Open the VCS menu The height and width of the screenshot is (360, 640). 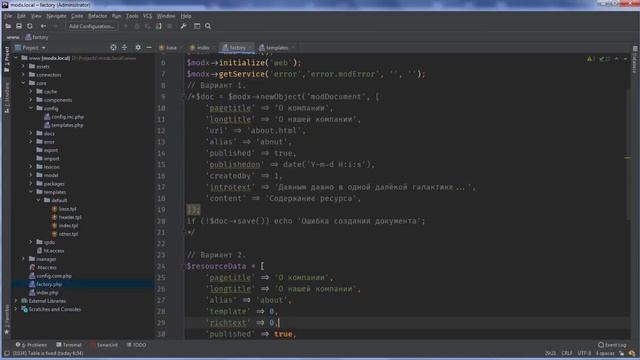[147, 16]
